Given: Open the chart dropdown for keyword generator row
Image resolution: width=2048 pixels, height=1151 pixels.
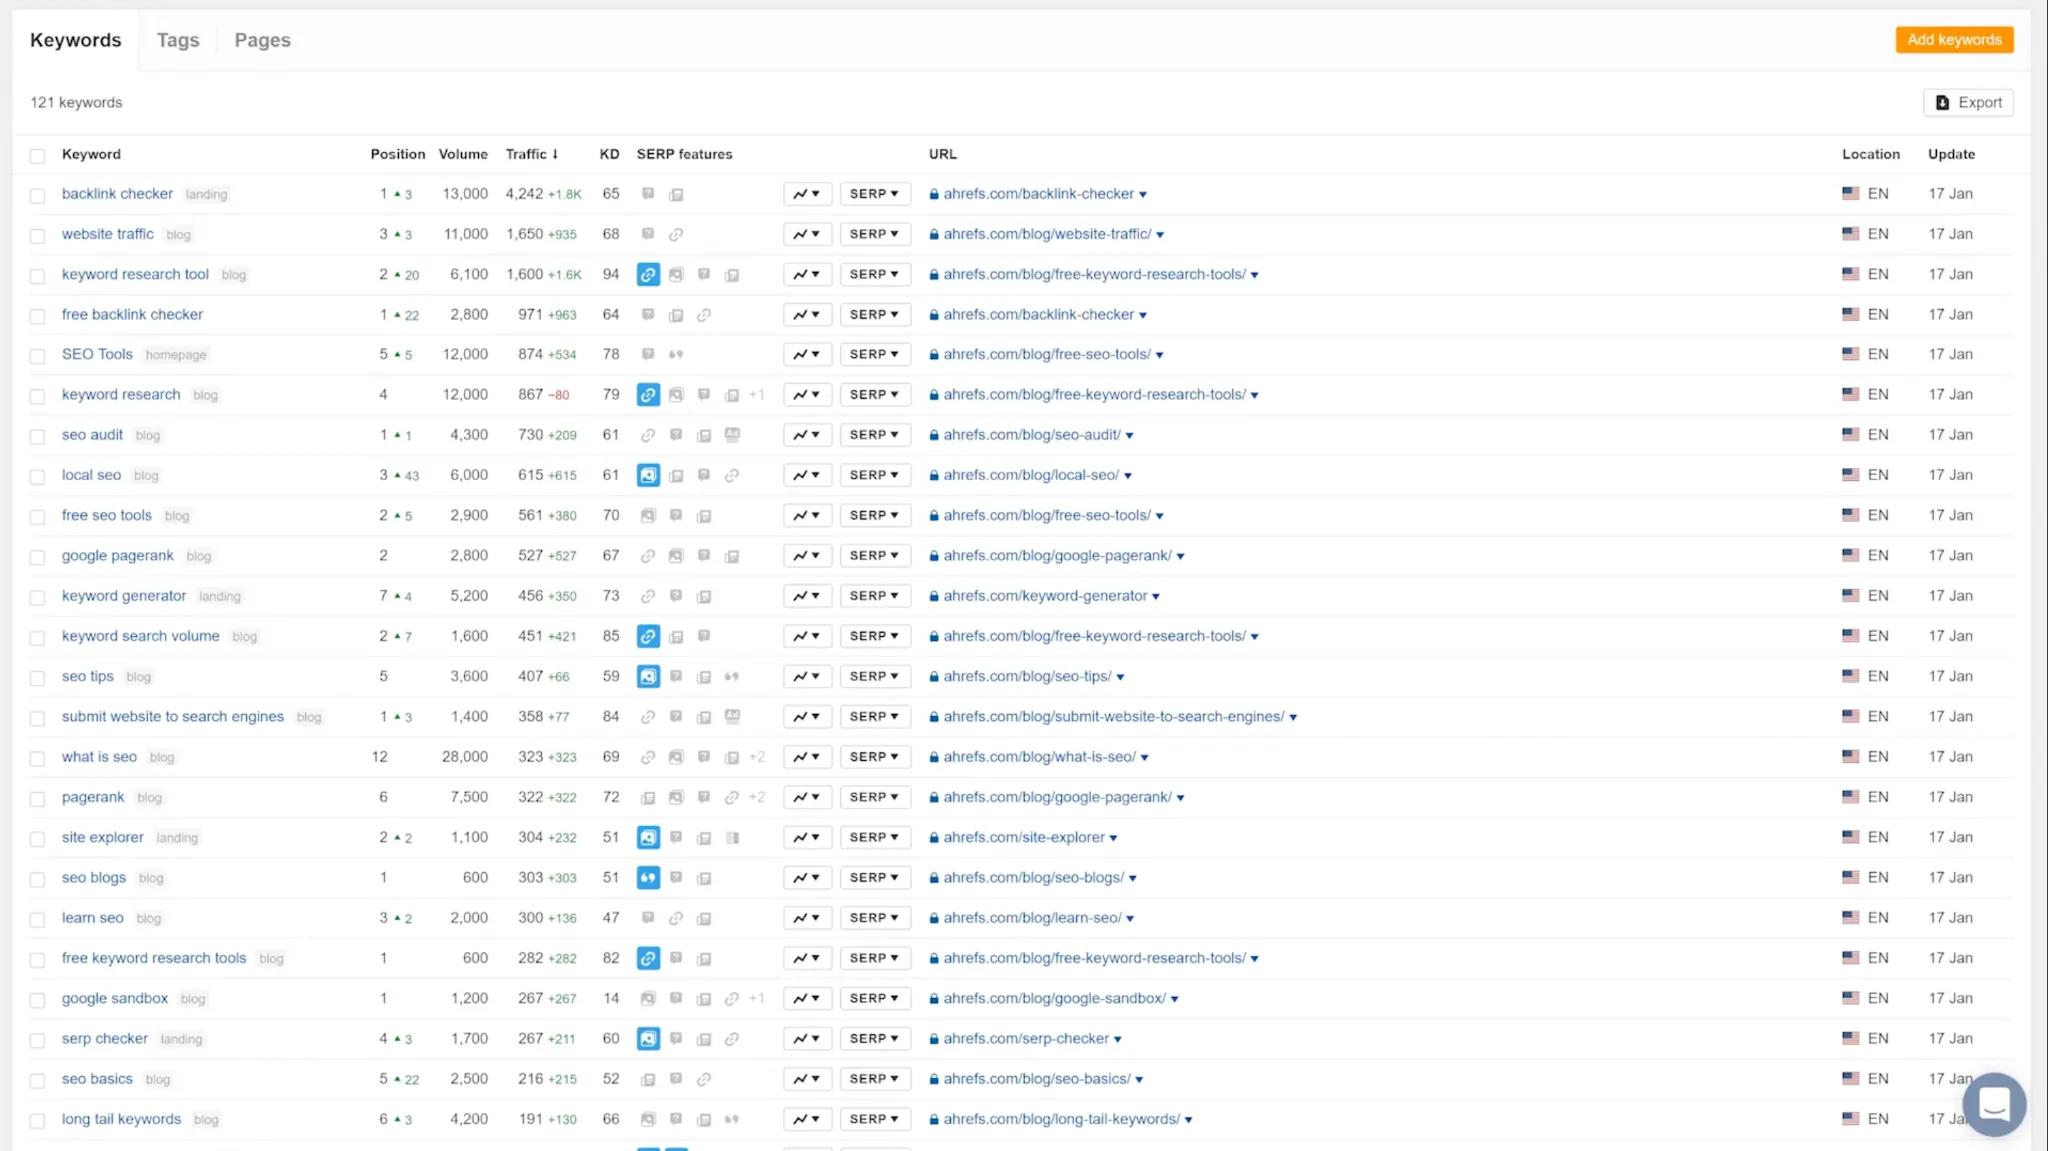Looking at the screenshot, I should (x=807, y=596).
